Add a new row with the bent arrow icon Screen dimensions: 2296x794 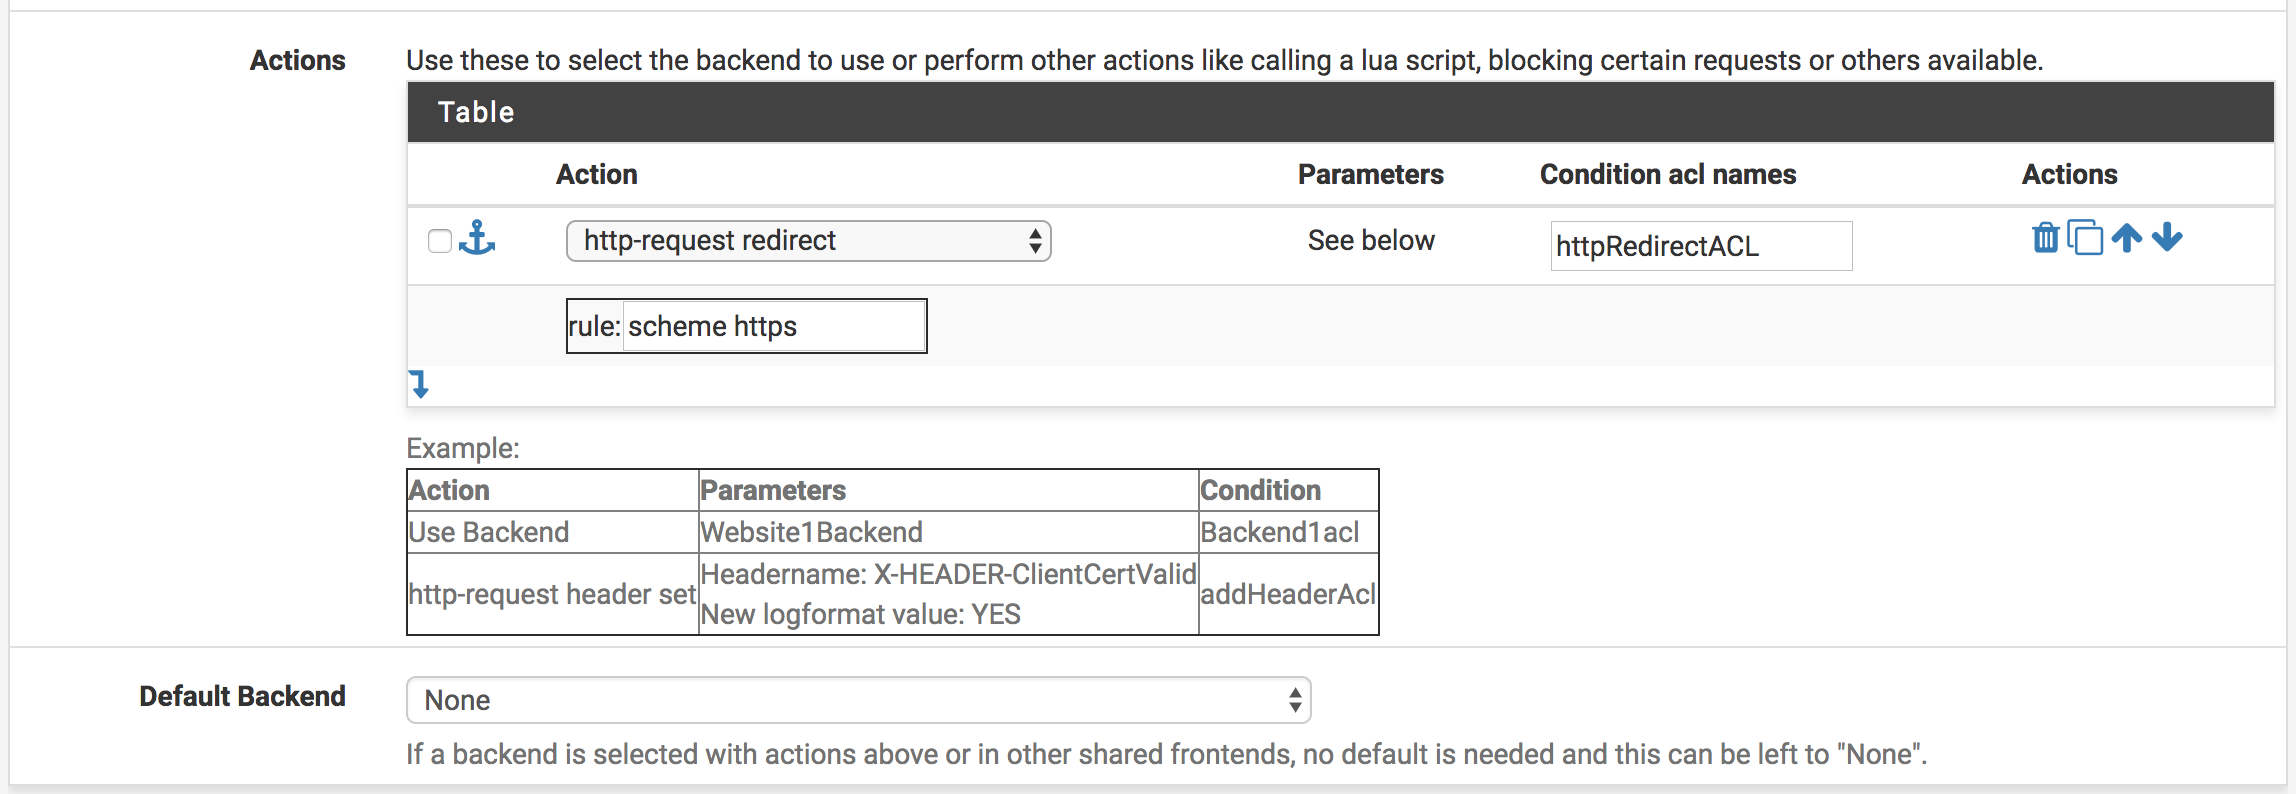tap(420, 384)
